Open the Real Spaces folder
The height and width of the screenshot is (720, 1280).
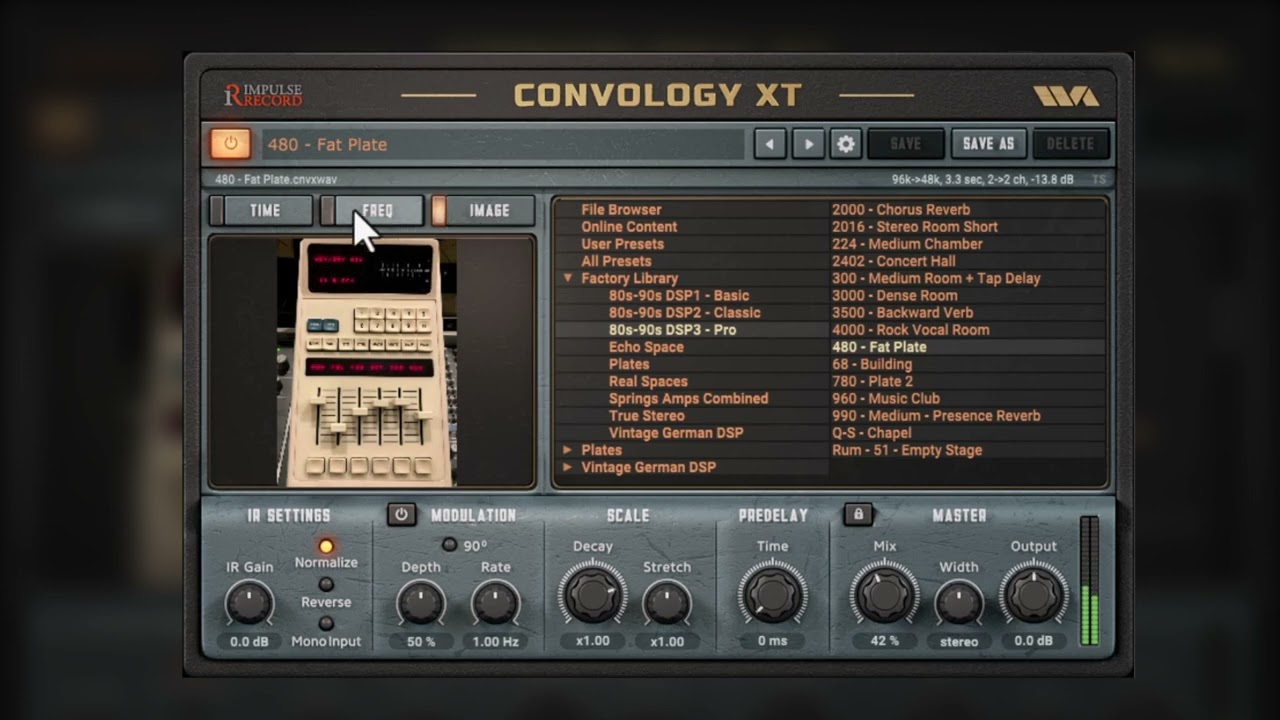point(648,381)
